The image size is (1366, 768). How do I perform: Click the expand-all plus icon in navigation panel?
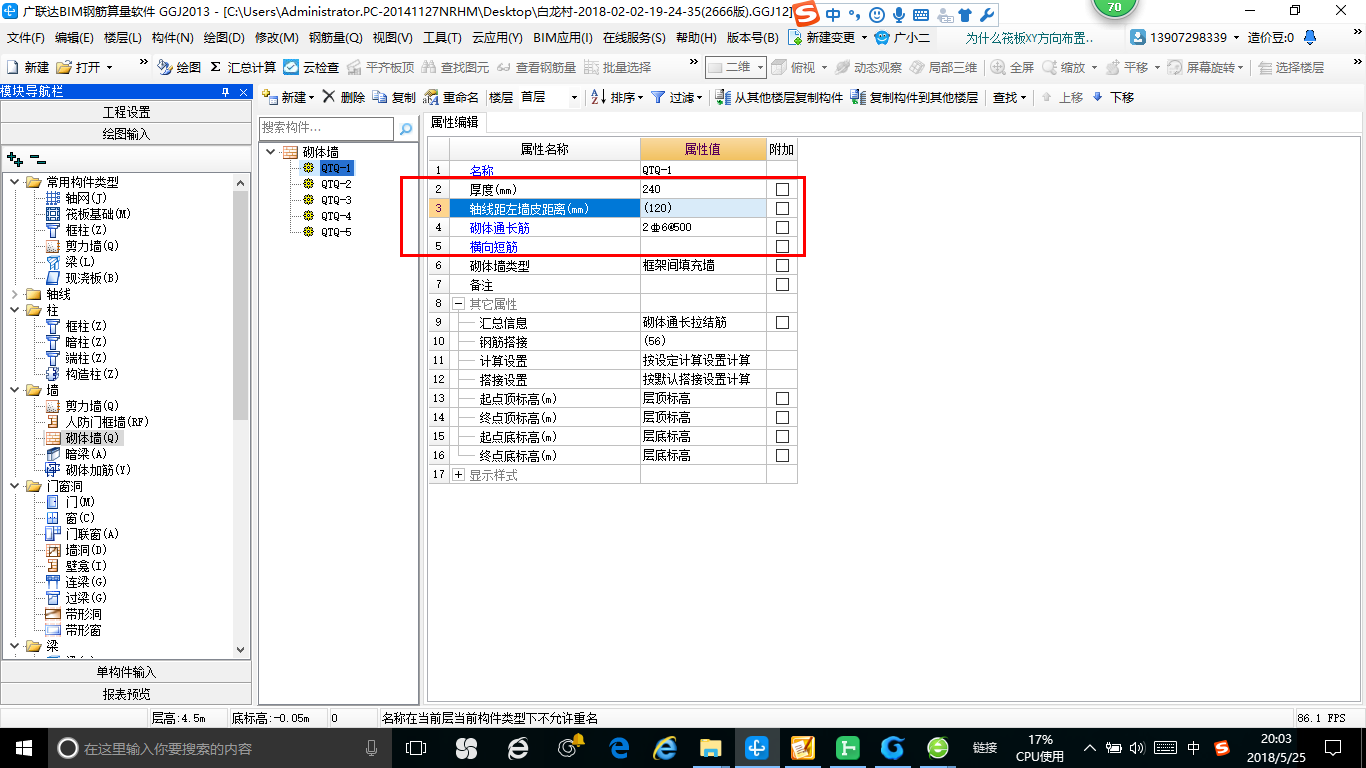click(14, 158)
